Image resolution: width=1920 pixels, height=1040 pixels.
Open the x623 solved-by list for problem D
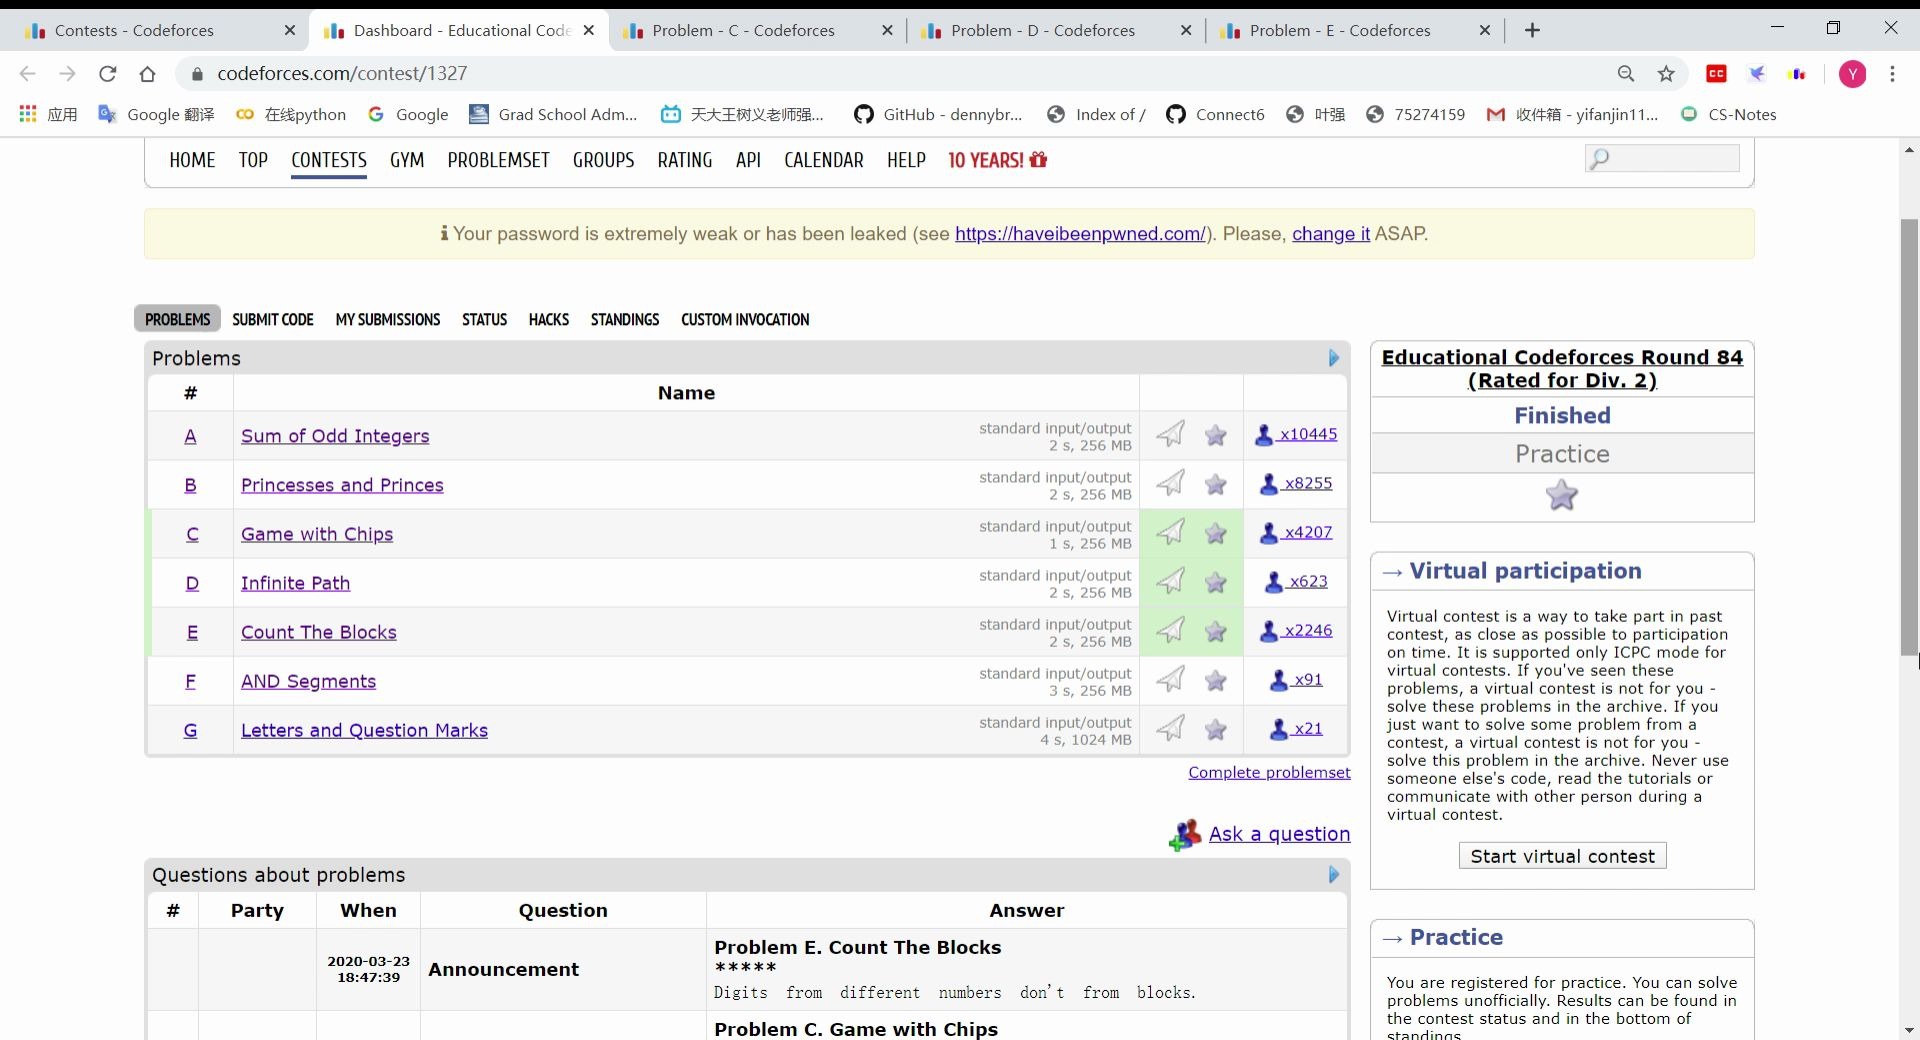coord(1296,581)
